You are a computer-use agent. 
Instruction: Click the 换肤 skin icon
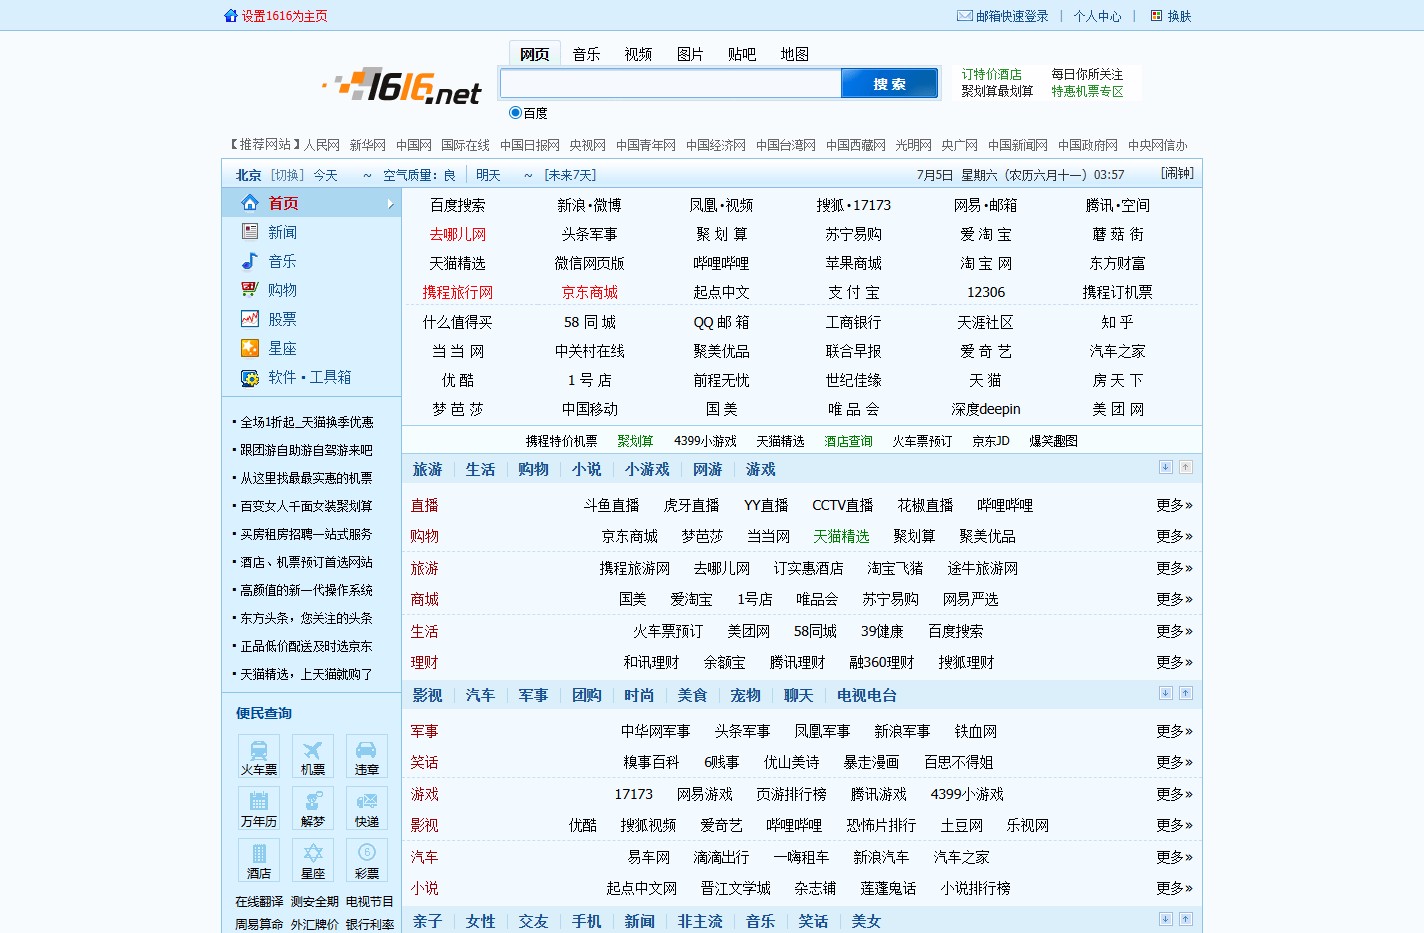click(x=1156, y=16)
